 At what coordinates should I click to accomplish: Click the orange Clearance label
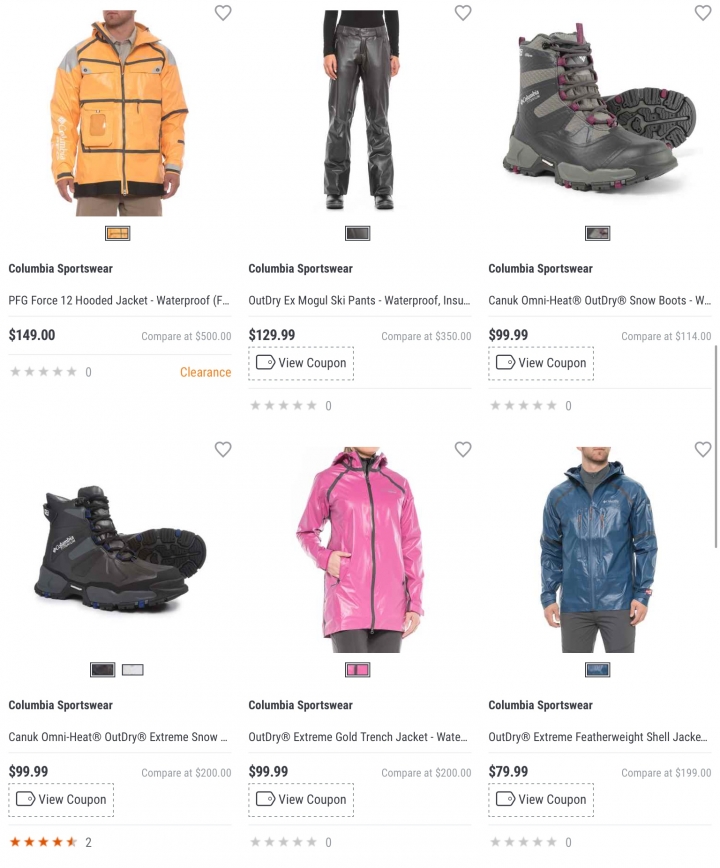point(205,373)
